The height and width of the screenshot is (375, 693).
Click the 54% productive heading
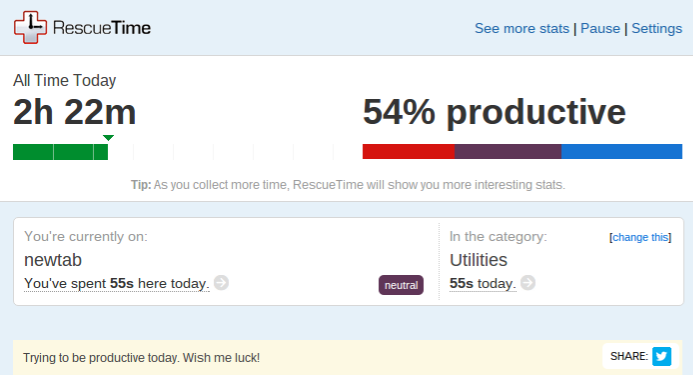pyautogui.click(x=494, y=112)
